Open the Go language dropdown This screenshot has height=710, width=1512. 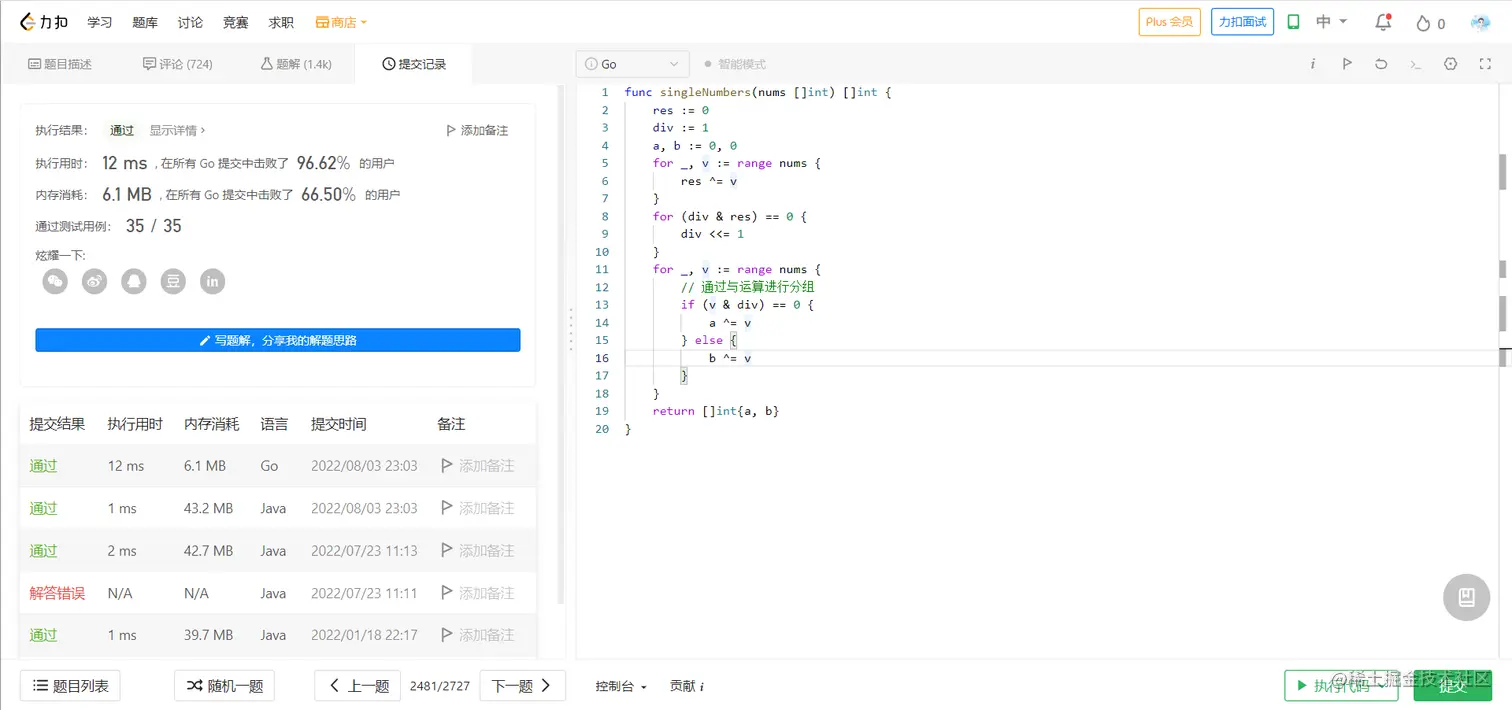tap(633, 64)
